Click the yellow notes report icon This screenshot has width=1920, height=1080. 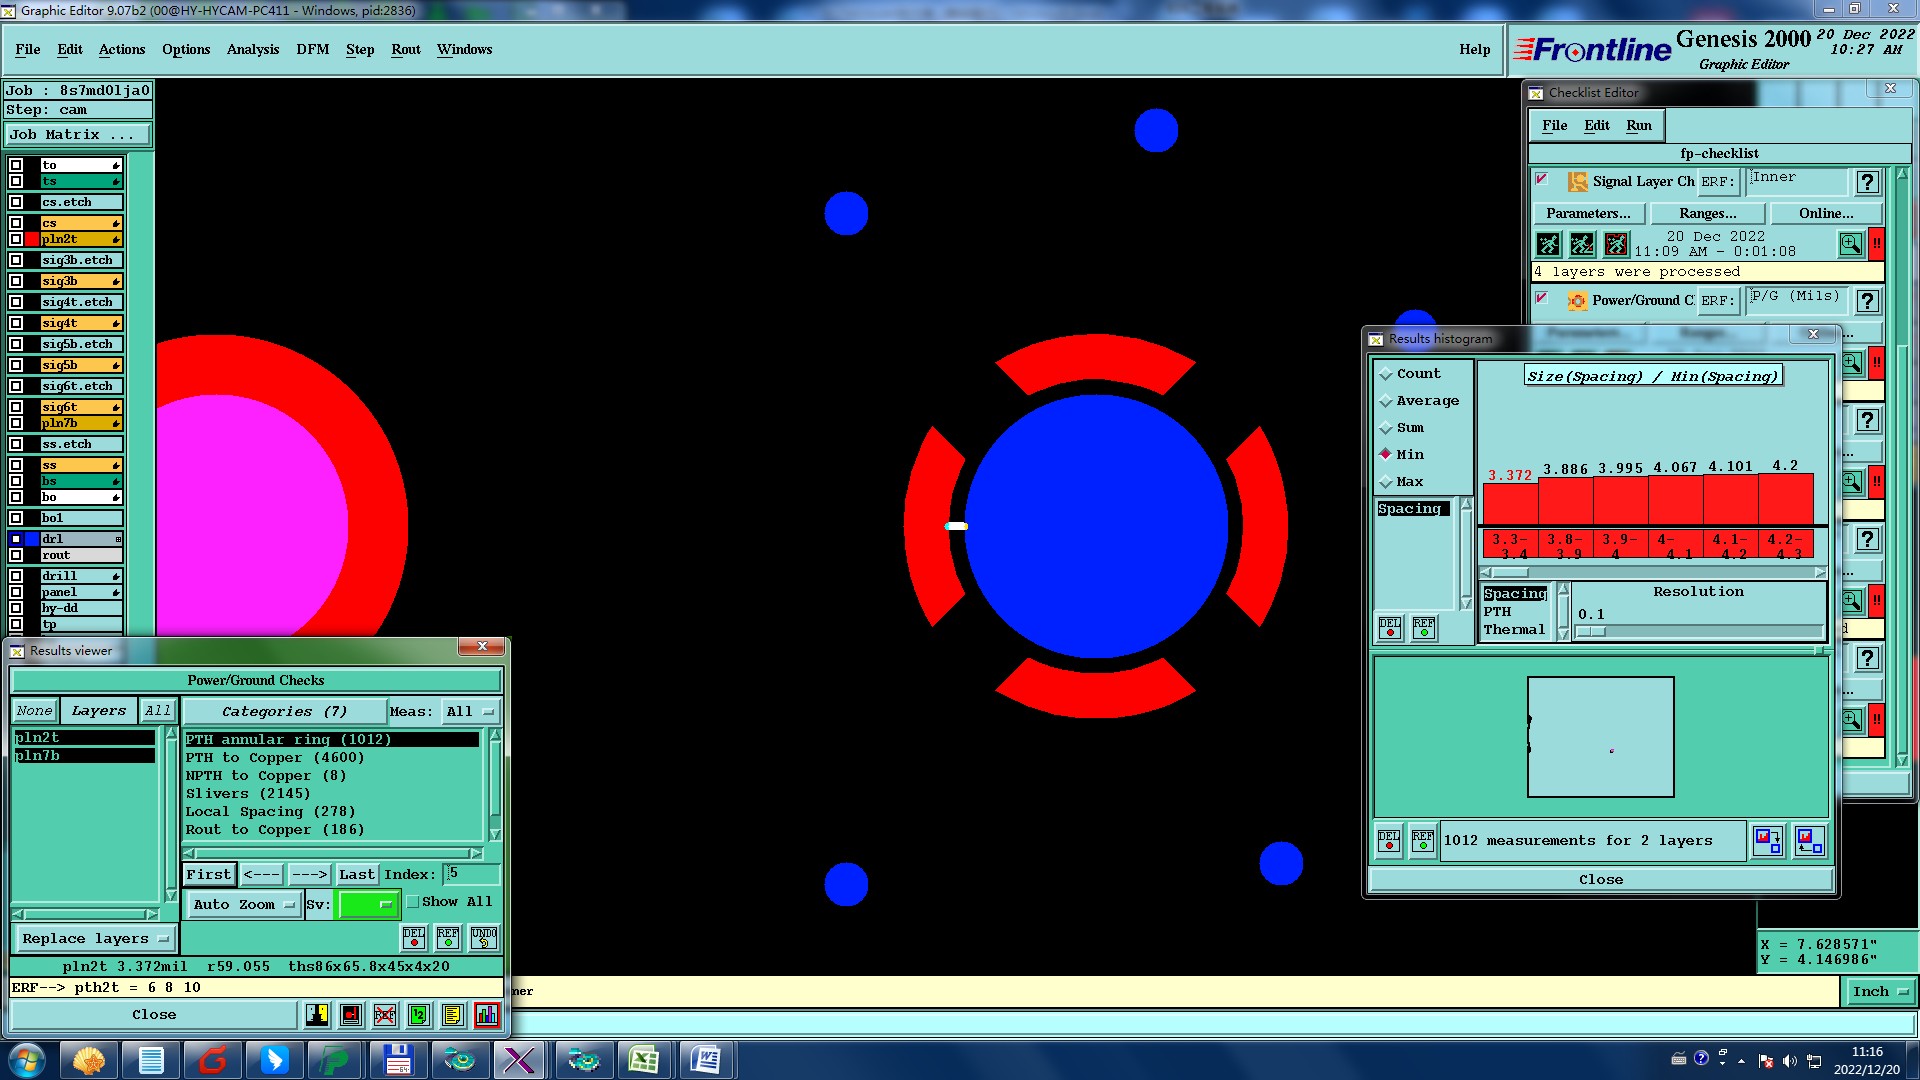pyautogui.click(x=452, y=1015)
